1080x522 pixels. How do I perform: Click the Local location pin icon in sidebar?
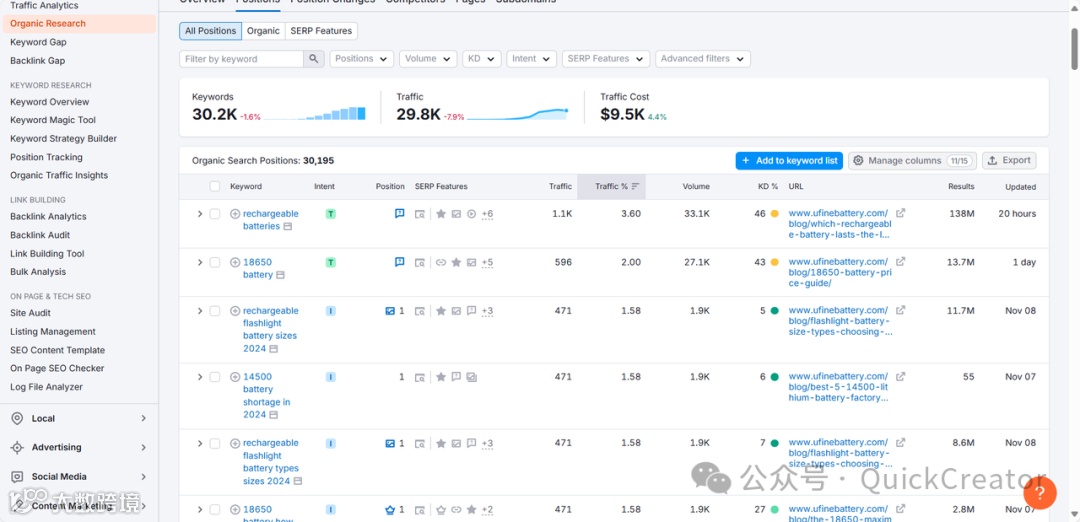(17, 419)
